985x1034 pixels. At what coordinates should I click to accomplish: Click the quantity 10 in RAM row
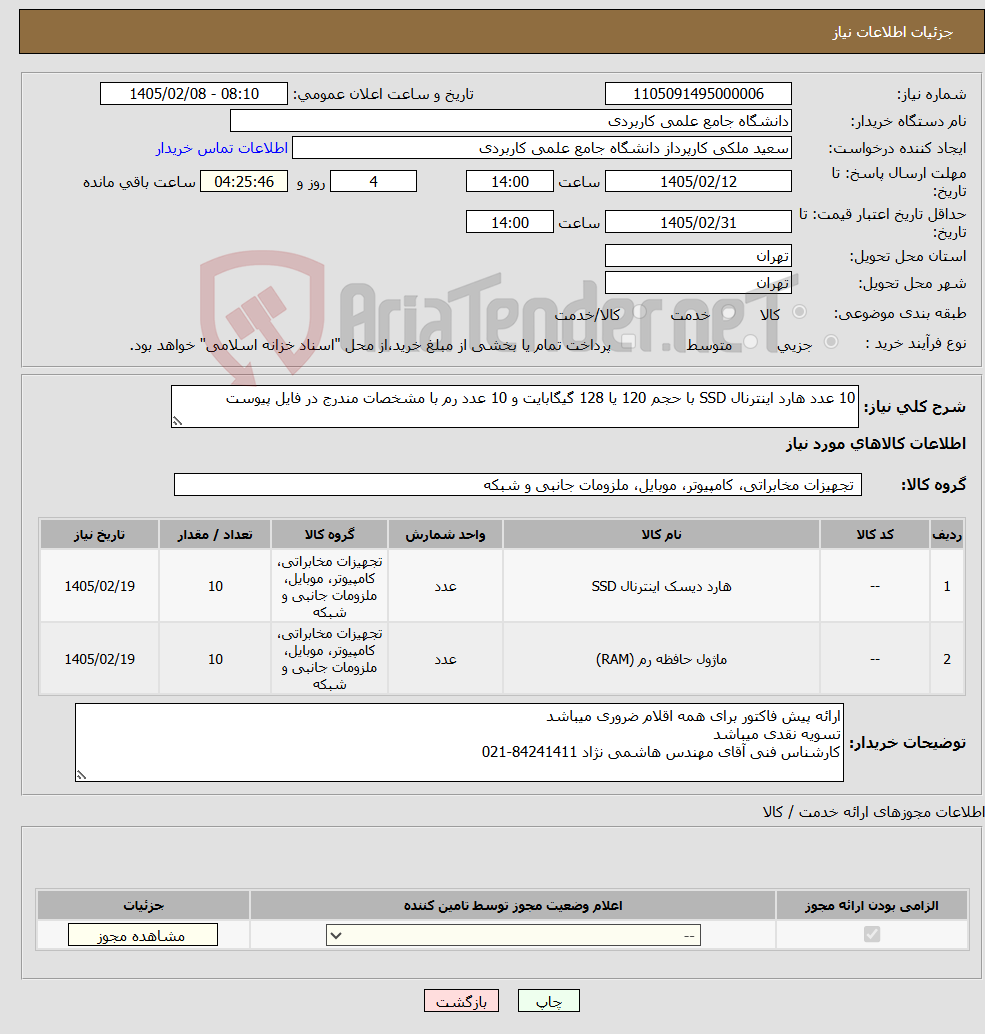click(215, 659)
